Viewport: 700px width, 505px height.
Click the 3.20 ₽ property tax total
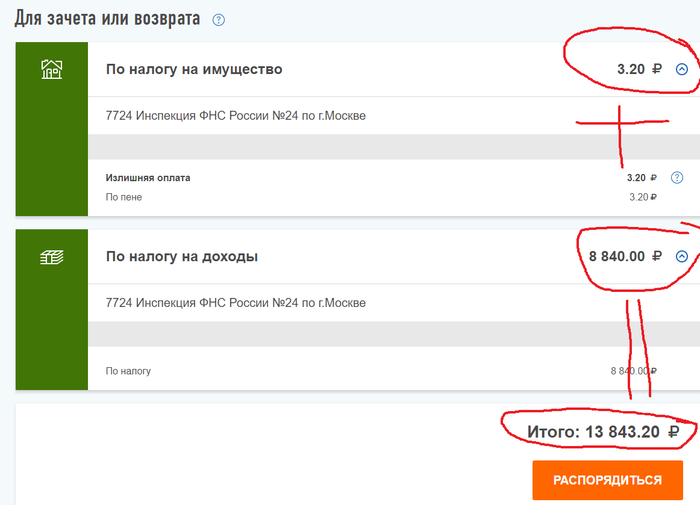click(639, 70)
